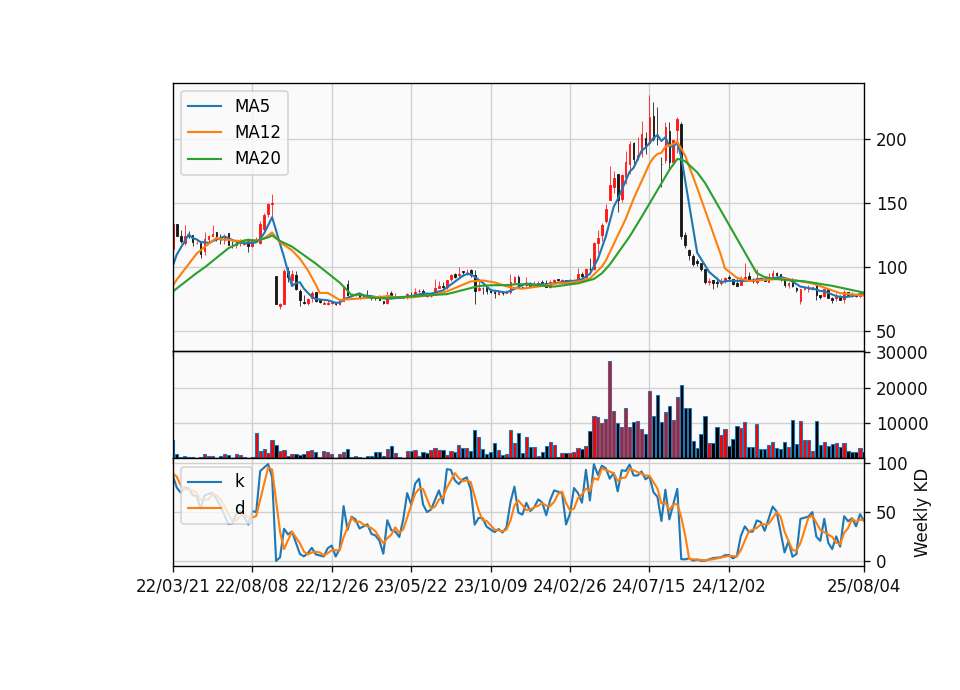The image size is (960, 690).
Task: Click the tallest volume bar near 30000
Action: [x=610, y=410]
